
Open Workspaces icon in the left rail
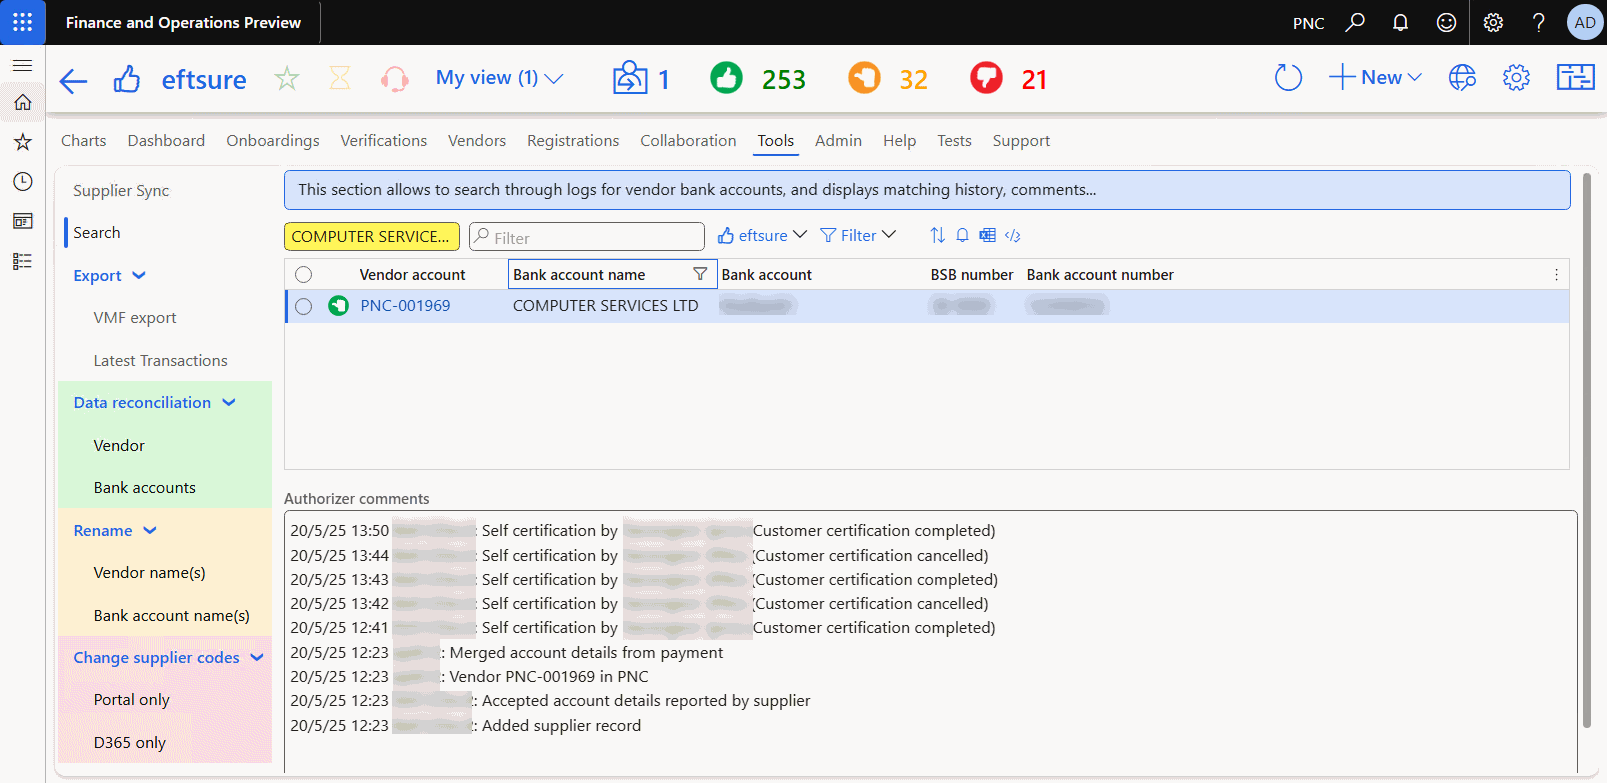tap(22, 221)
